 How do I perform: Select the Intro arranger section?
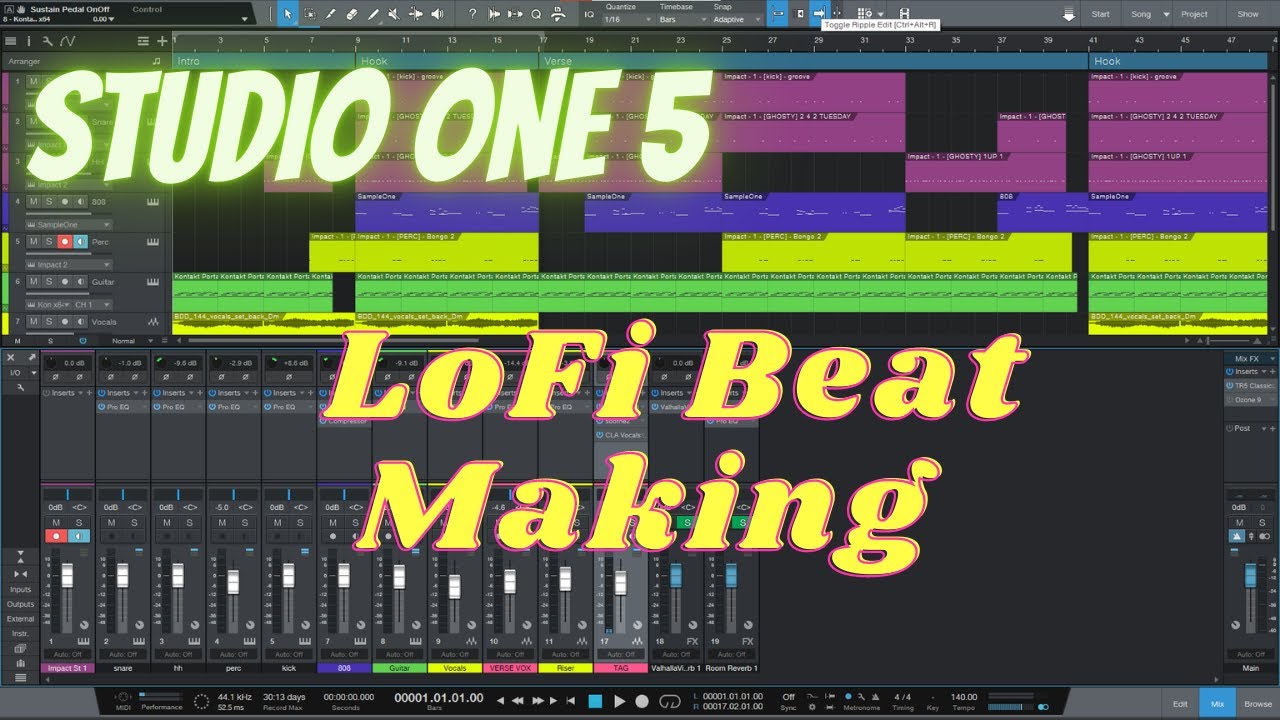264,61
